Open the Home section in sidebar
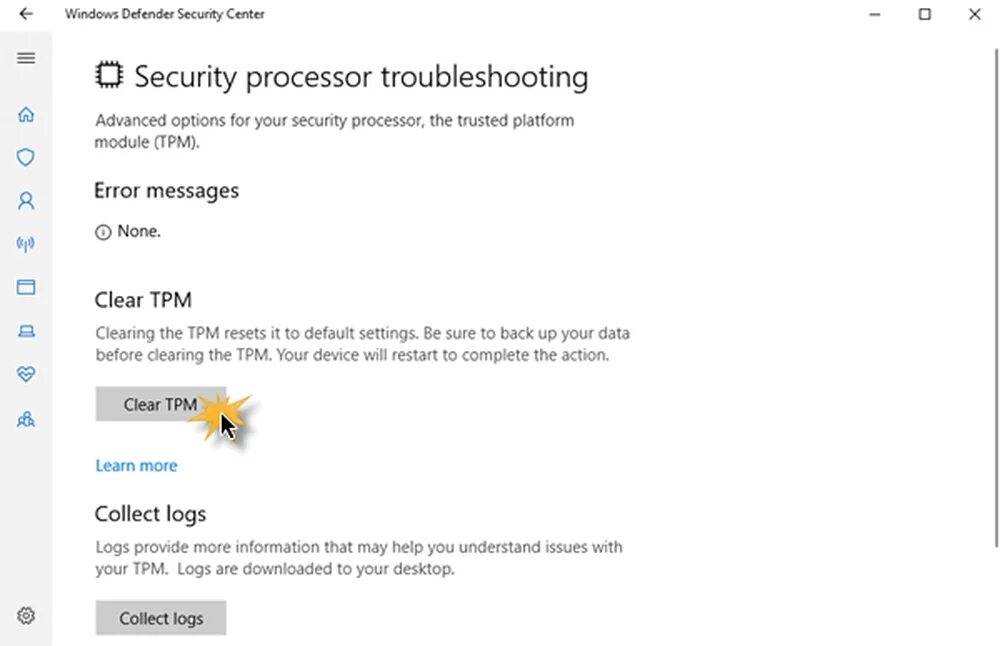Screen dimensions: 1000x646 tap(26, 114)
